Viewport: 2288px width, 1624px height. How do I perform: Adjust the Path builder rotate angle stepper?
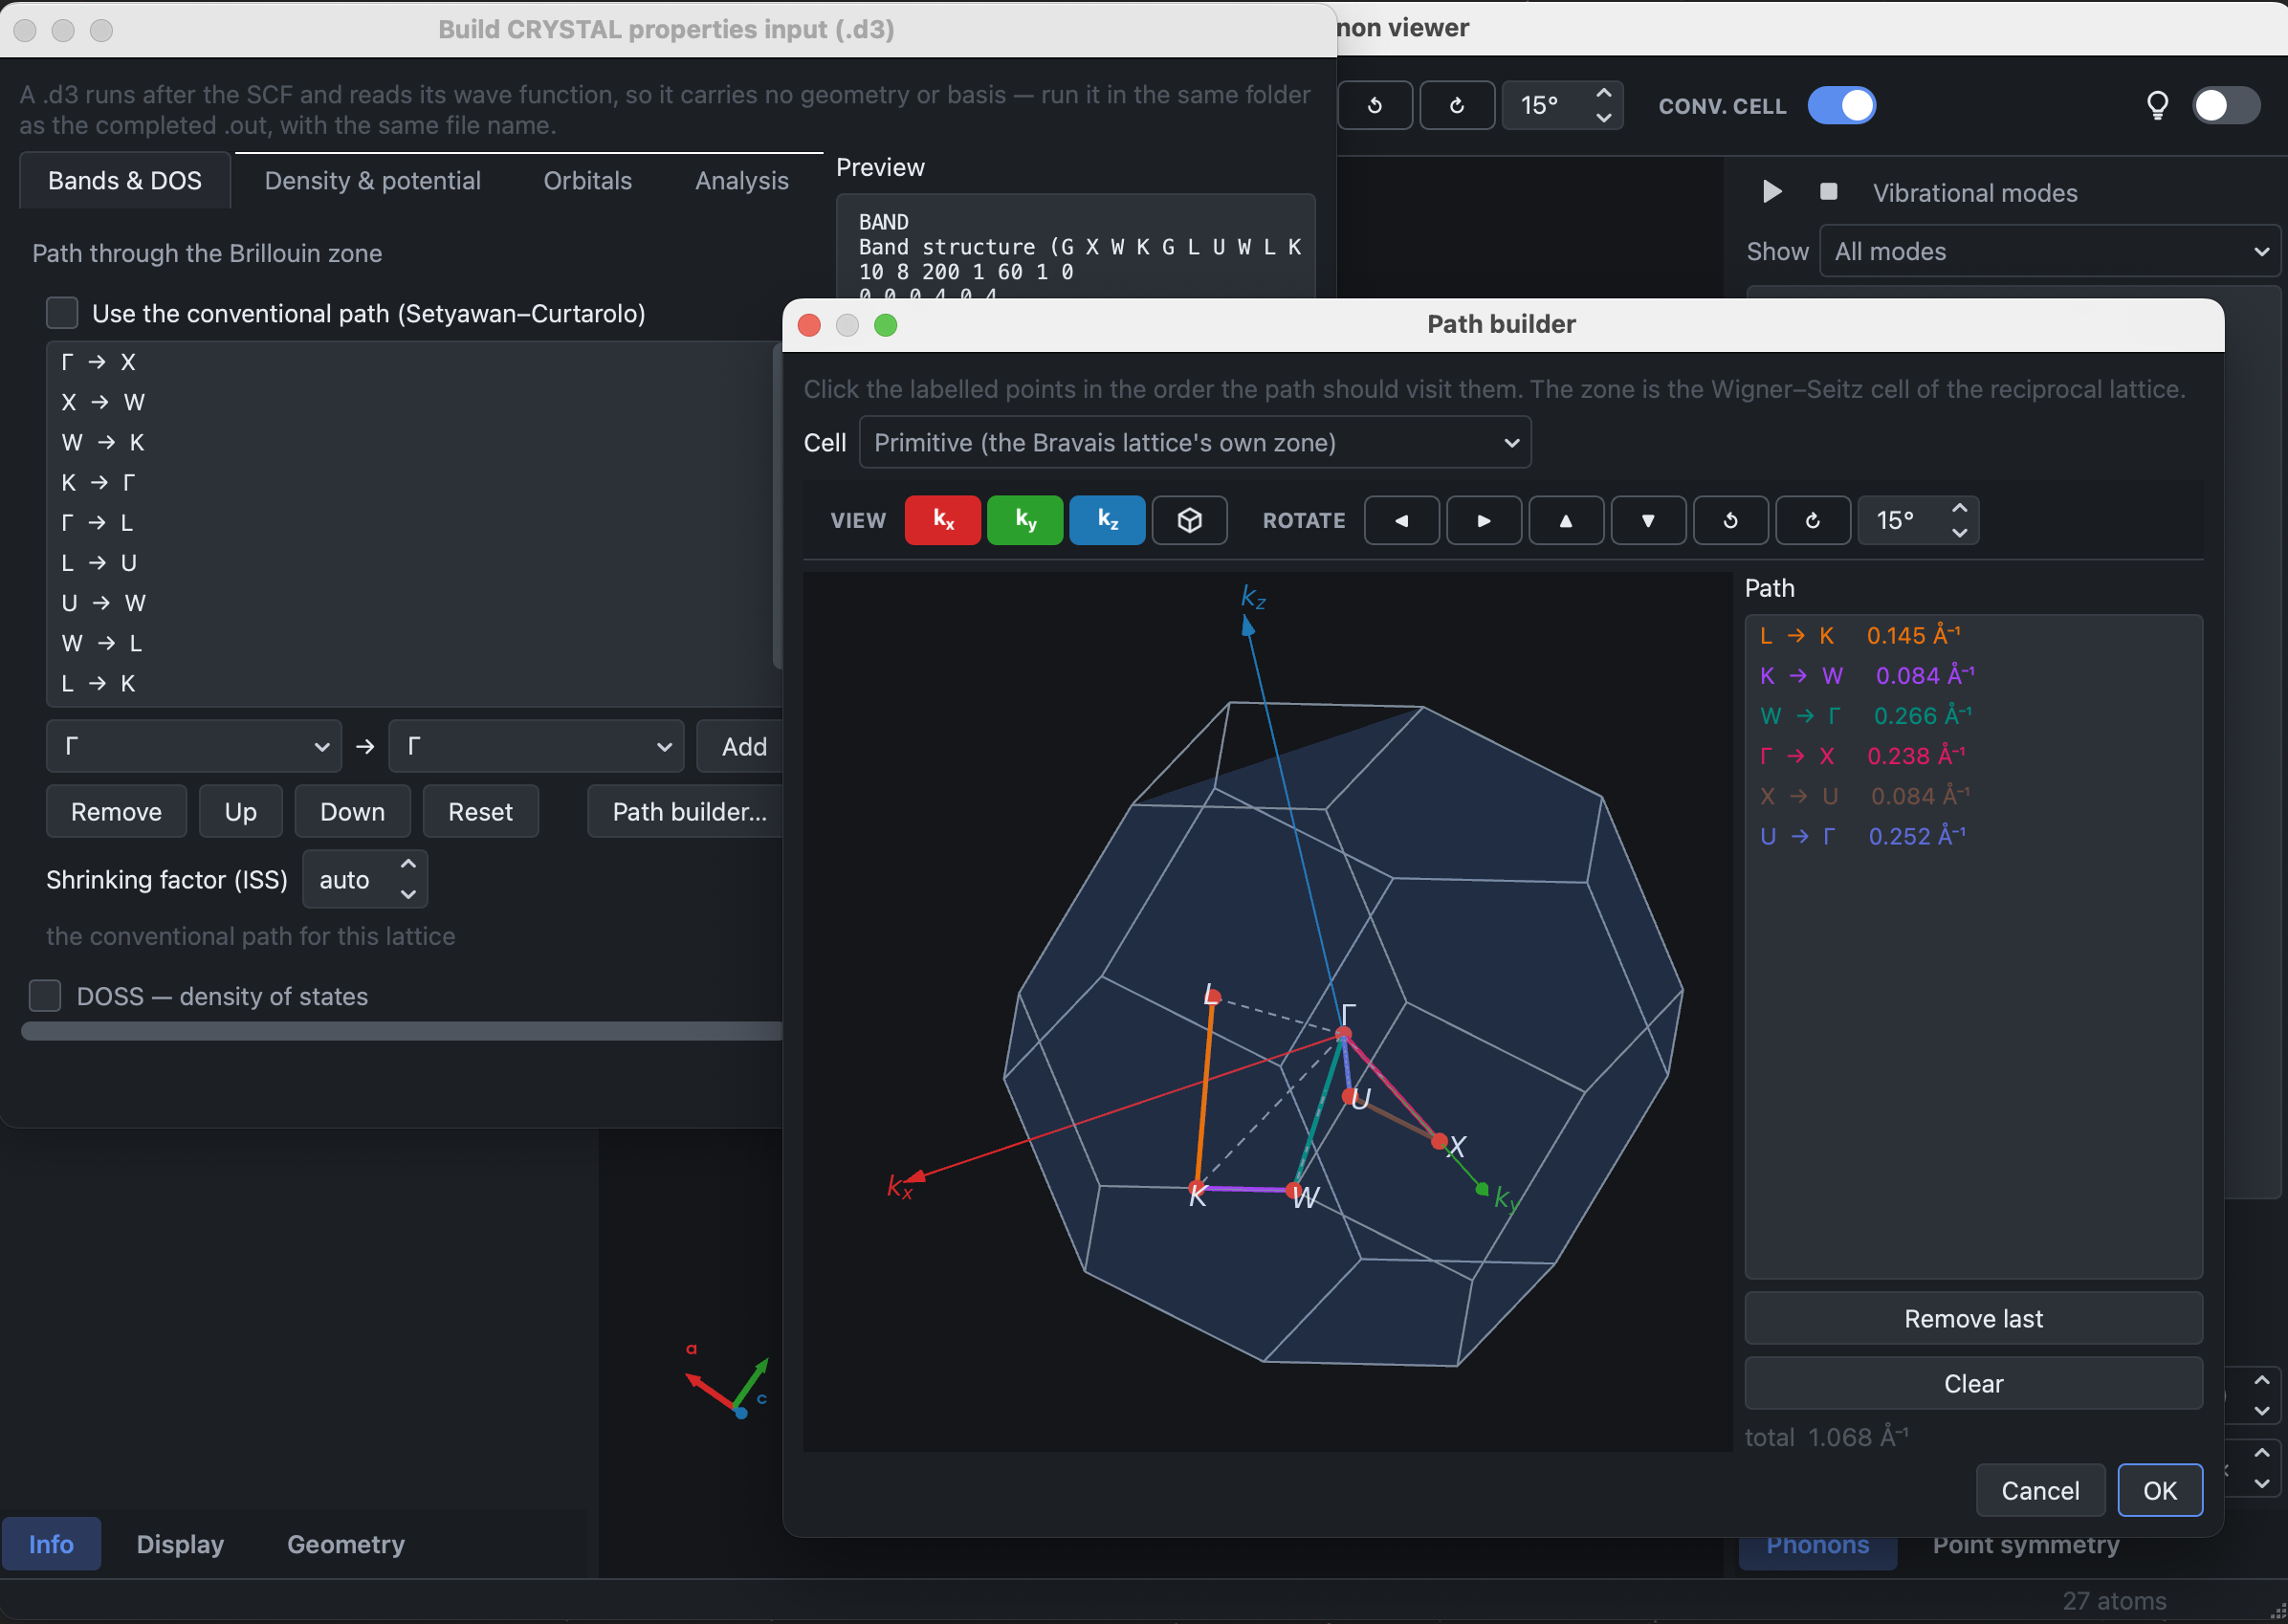tap(1918, 520)
